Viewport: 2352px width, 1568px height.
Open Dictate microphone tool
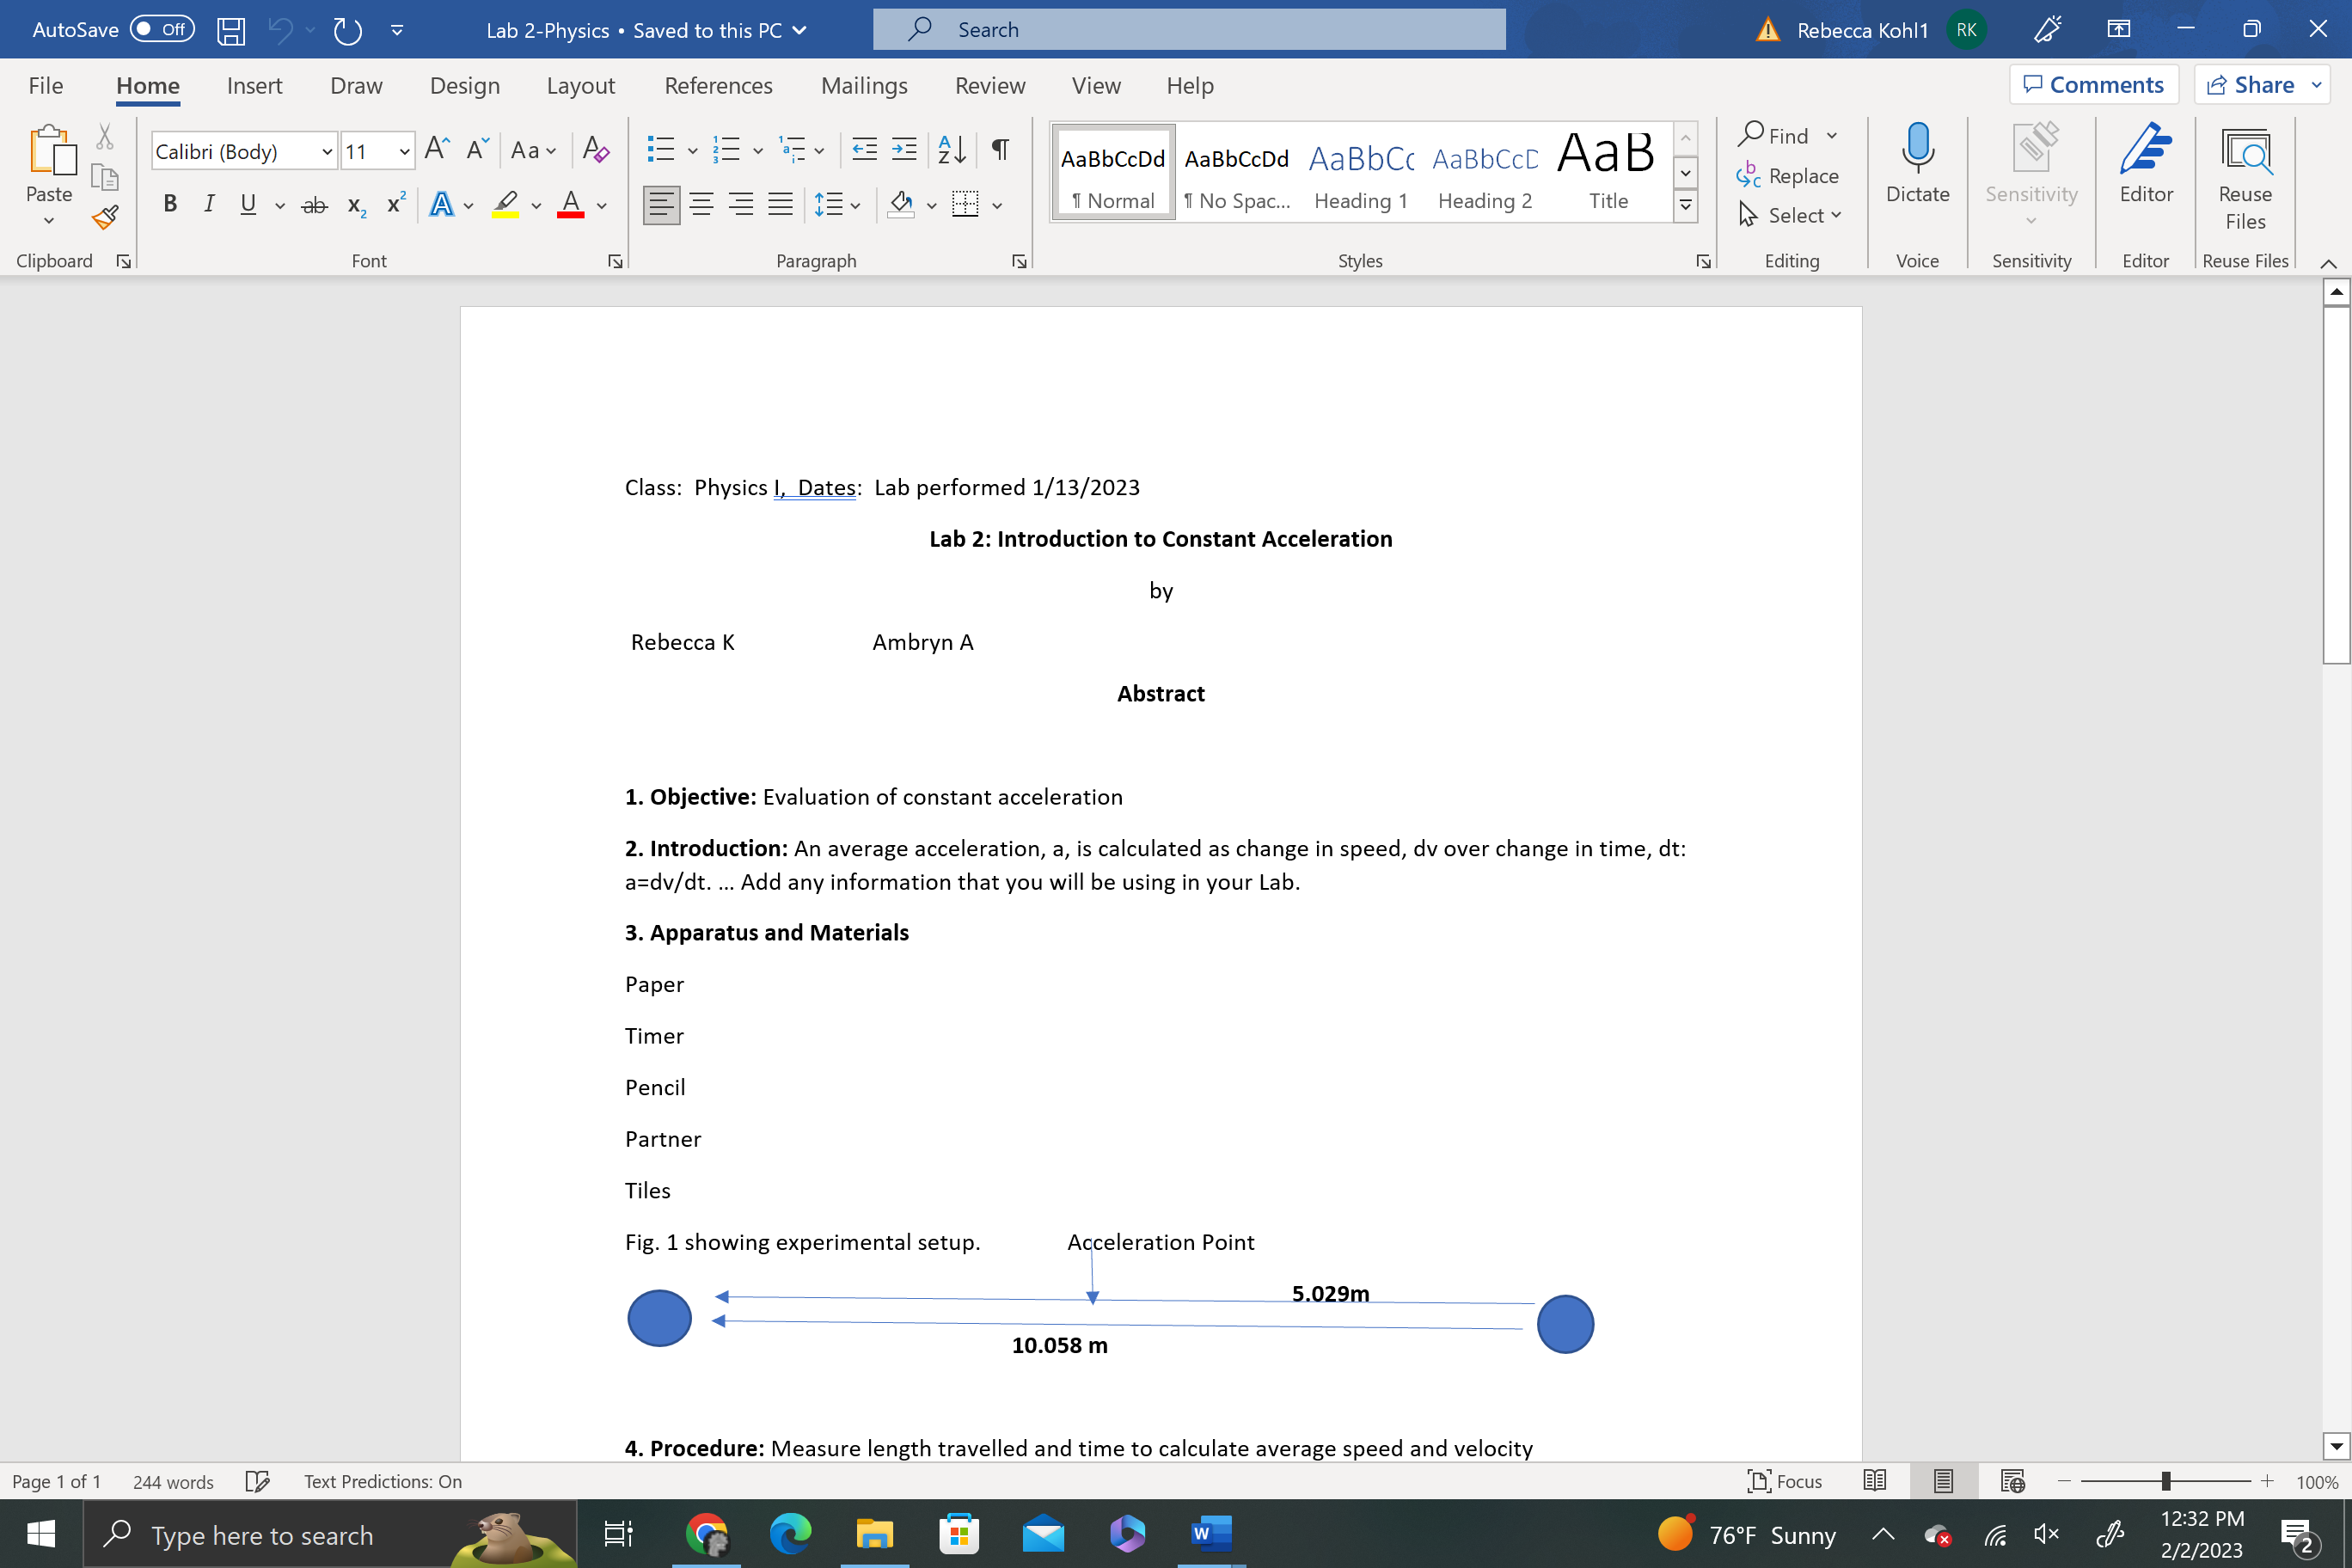click(1916, 163)
